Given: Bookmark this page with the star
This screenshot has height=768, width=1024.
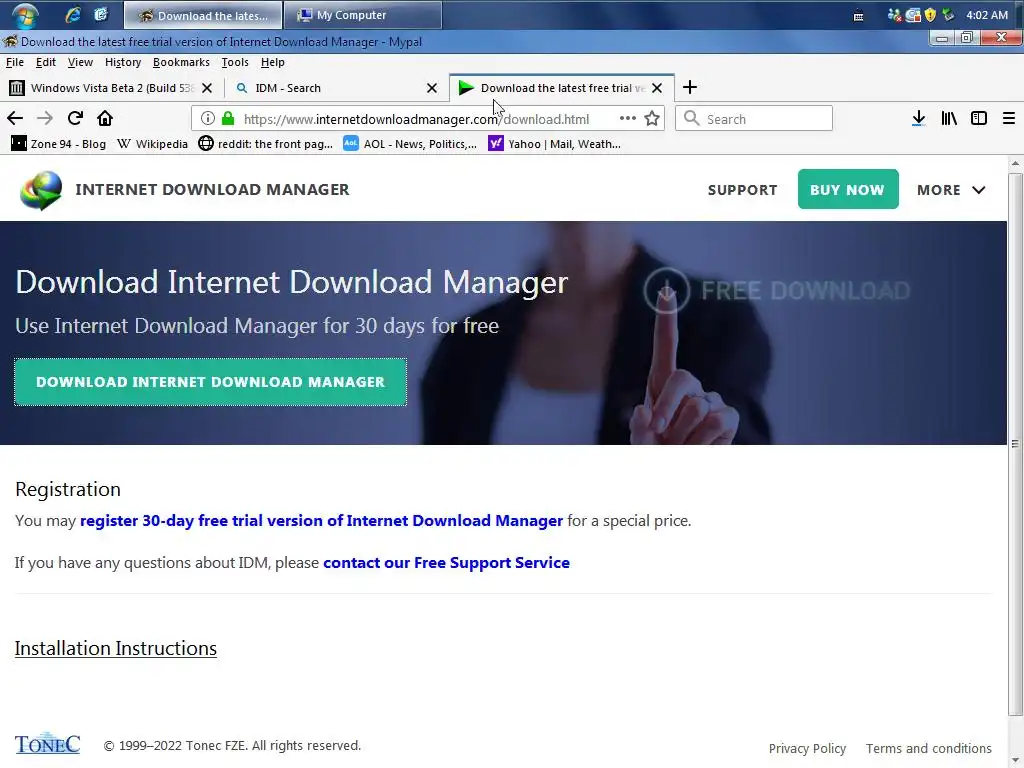Looking at the screenshot, I should (x=652, y=118).
